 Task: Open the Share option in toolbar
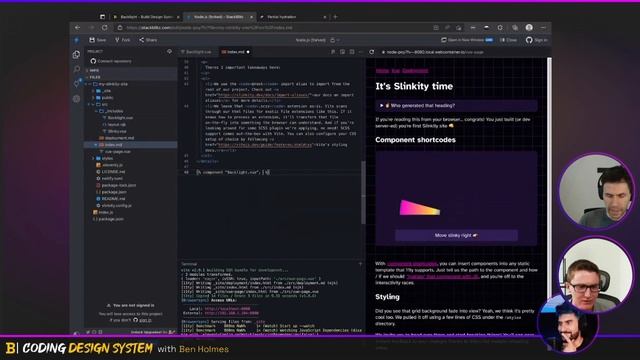pyautogui.click(x=148, y=40)
